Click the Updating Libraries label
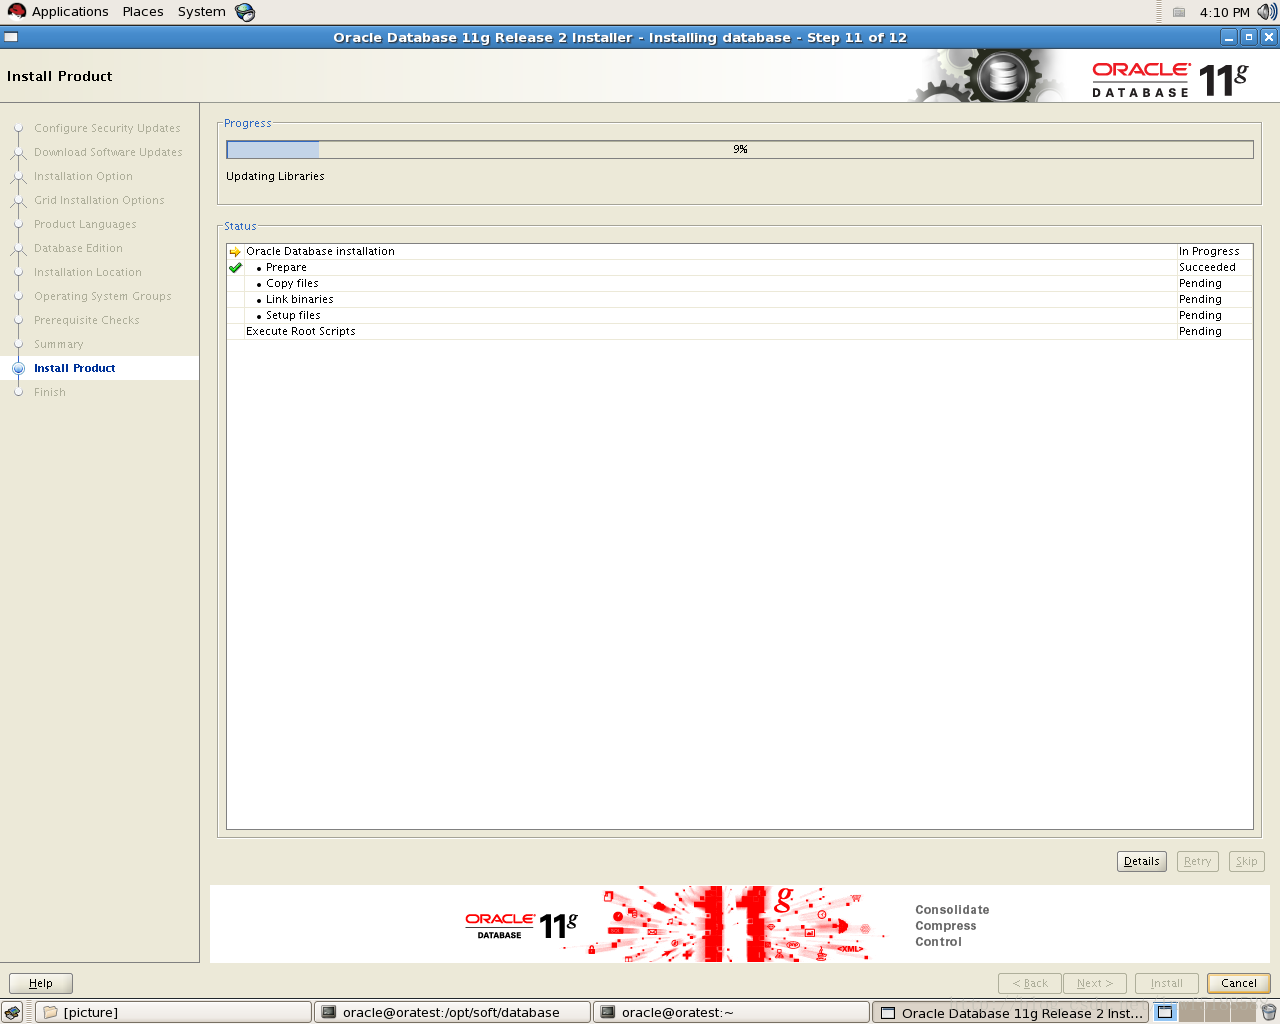Viewport: 1280px width, 1024px height. pos(275,176)
